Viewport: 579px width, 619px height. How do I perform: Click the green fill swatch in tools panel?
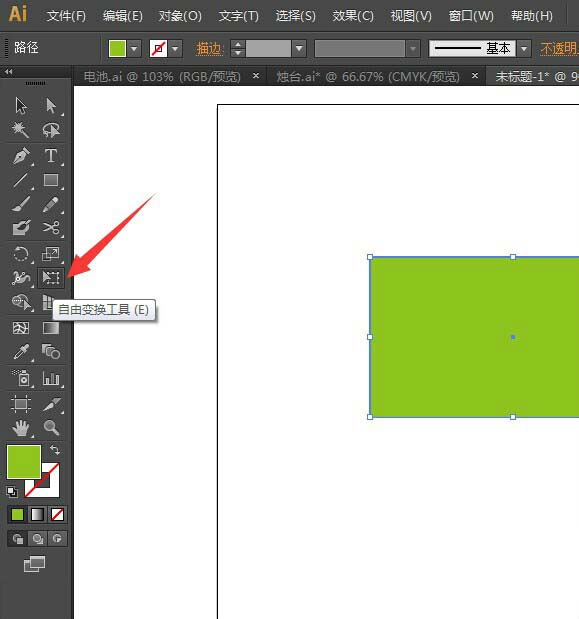[x=24, y=462]
